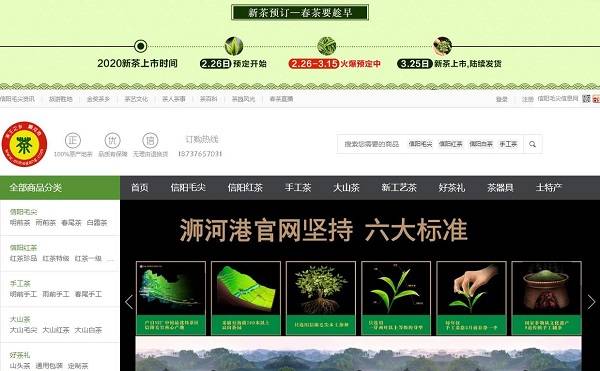
Task: Select 雨前手工 in sidebar
Action: pos(56,294)
